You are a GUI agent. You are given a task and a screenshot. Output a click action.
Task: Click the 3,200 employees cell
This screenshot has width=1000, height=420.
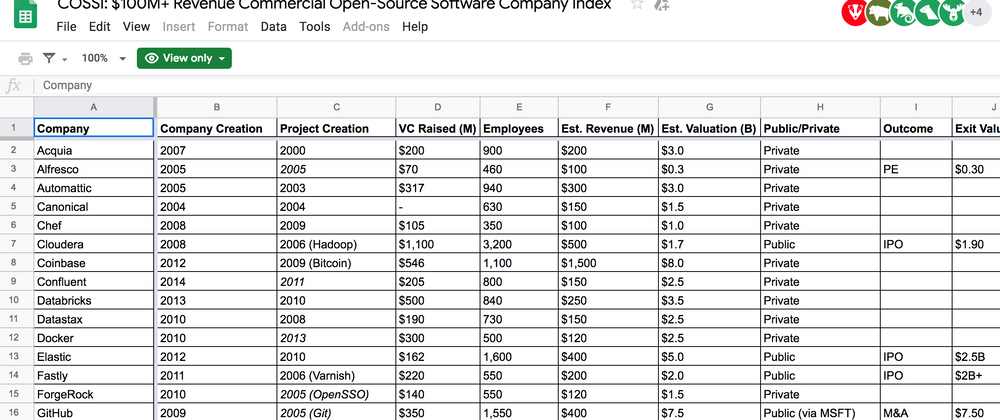coord(519,244)
